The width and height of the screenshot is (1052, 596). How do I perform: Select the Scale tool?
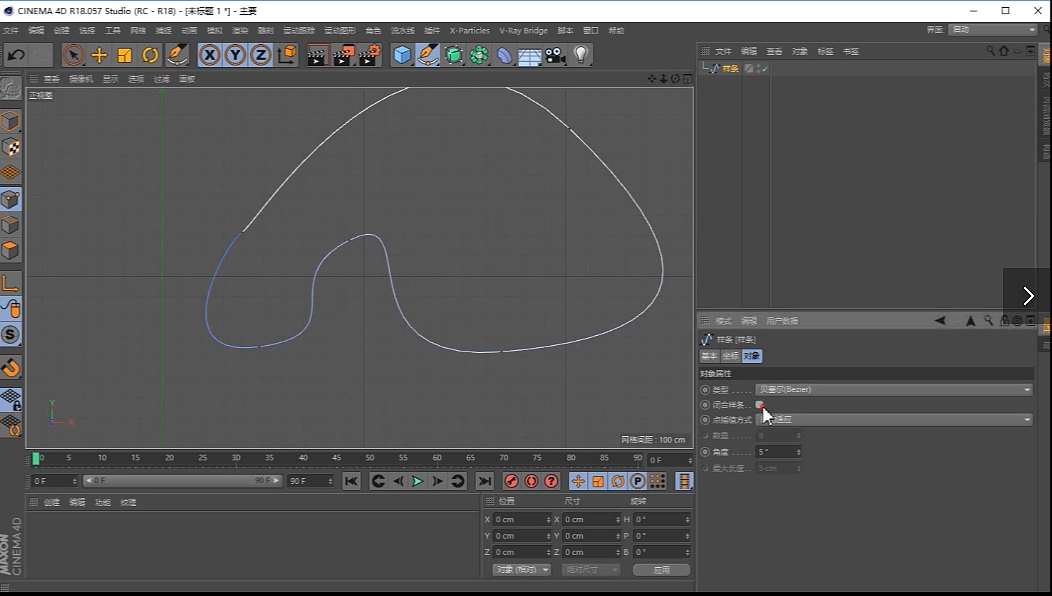124,55
